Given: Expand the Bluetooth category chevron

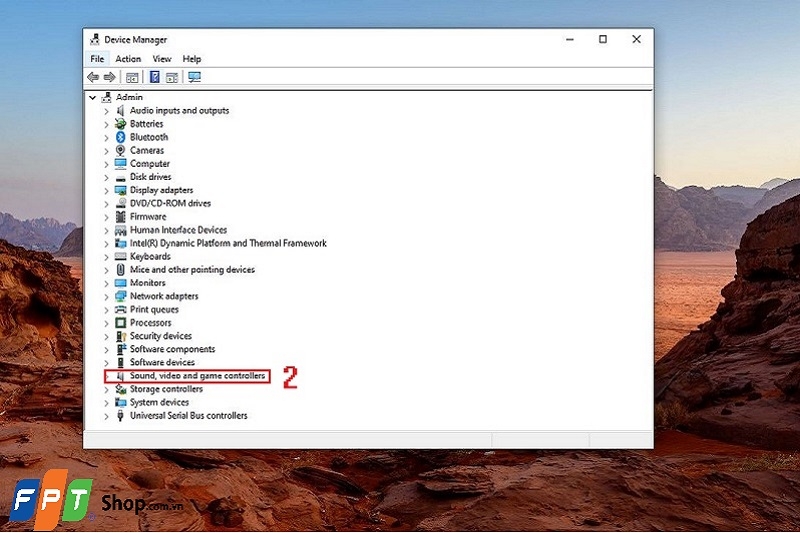Looking at the screenshot, I should (106, 137).
